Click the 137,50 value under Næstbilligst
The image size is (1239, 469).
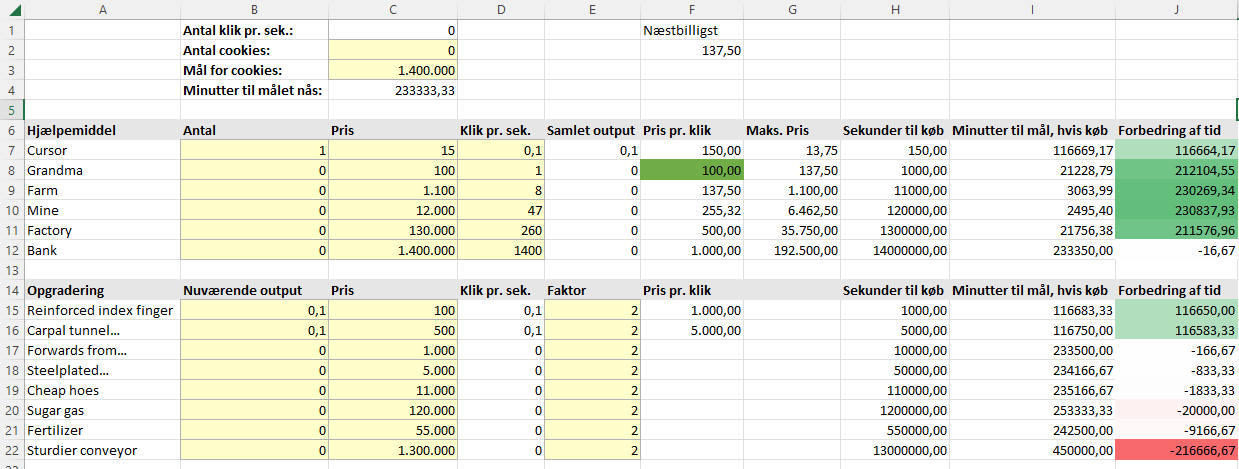[691, 50]
